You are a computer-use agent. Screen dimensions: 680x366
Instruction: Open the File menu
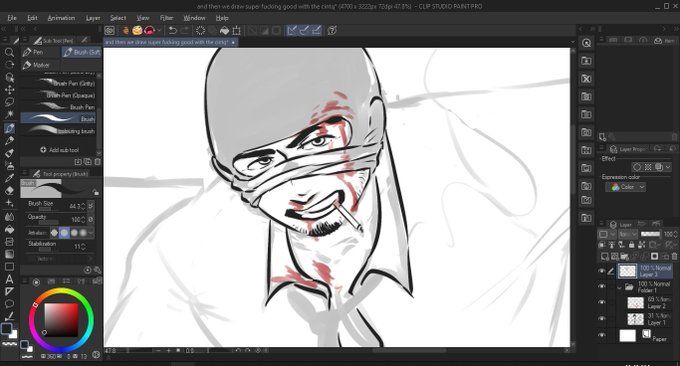[x=12, y=18]
